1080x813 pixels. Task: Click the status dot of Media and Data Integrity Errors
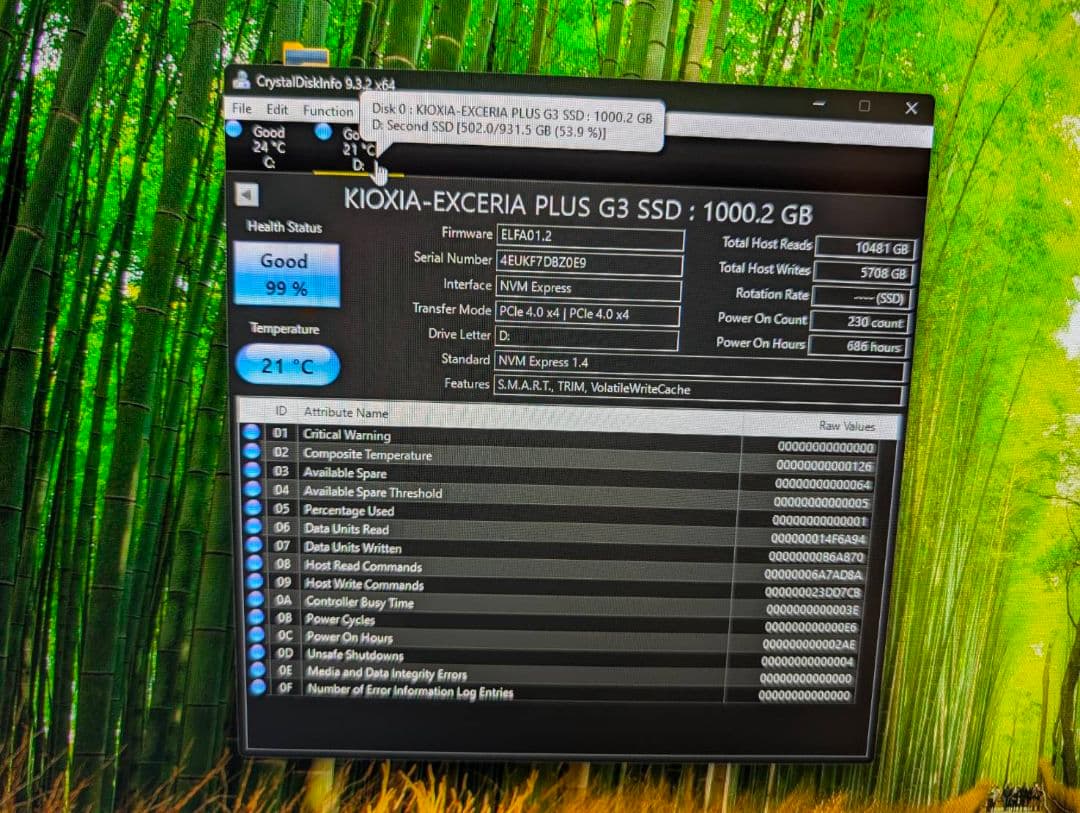pos(258,669)
